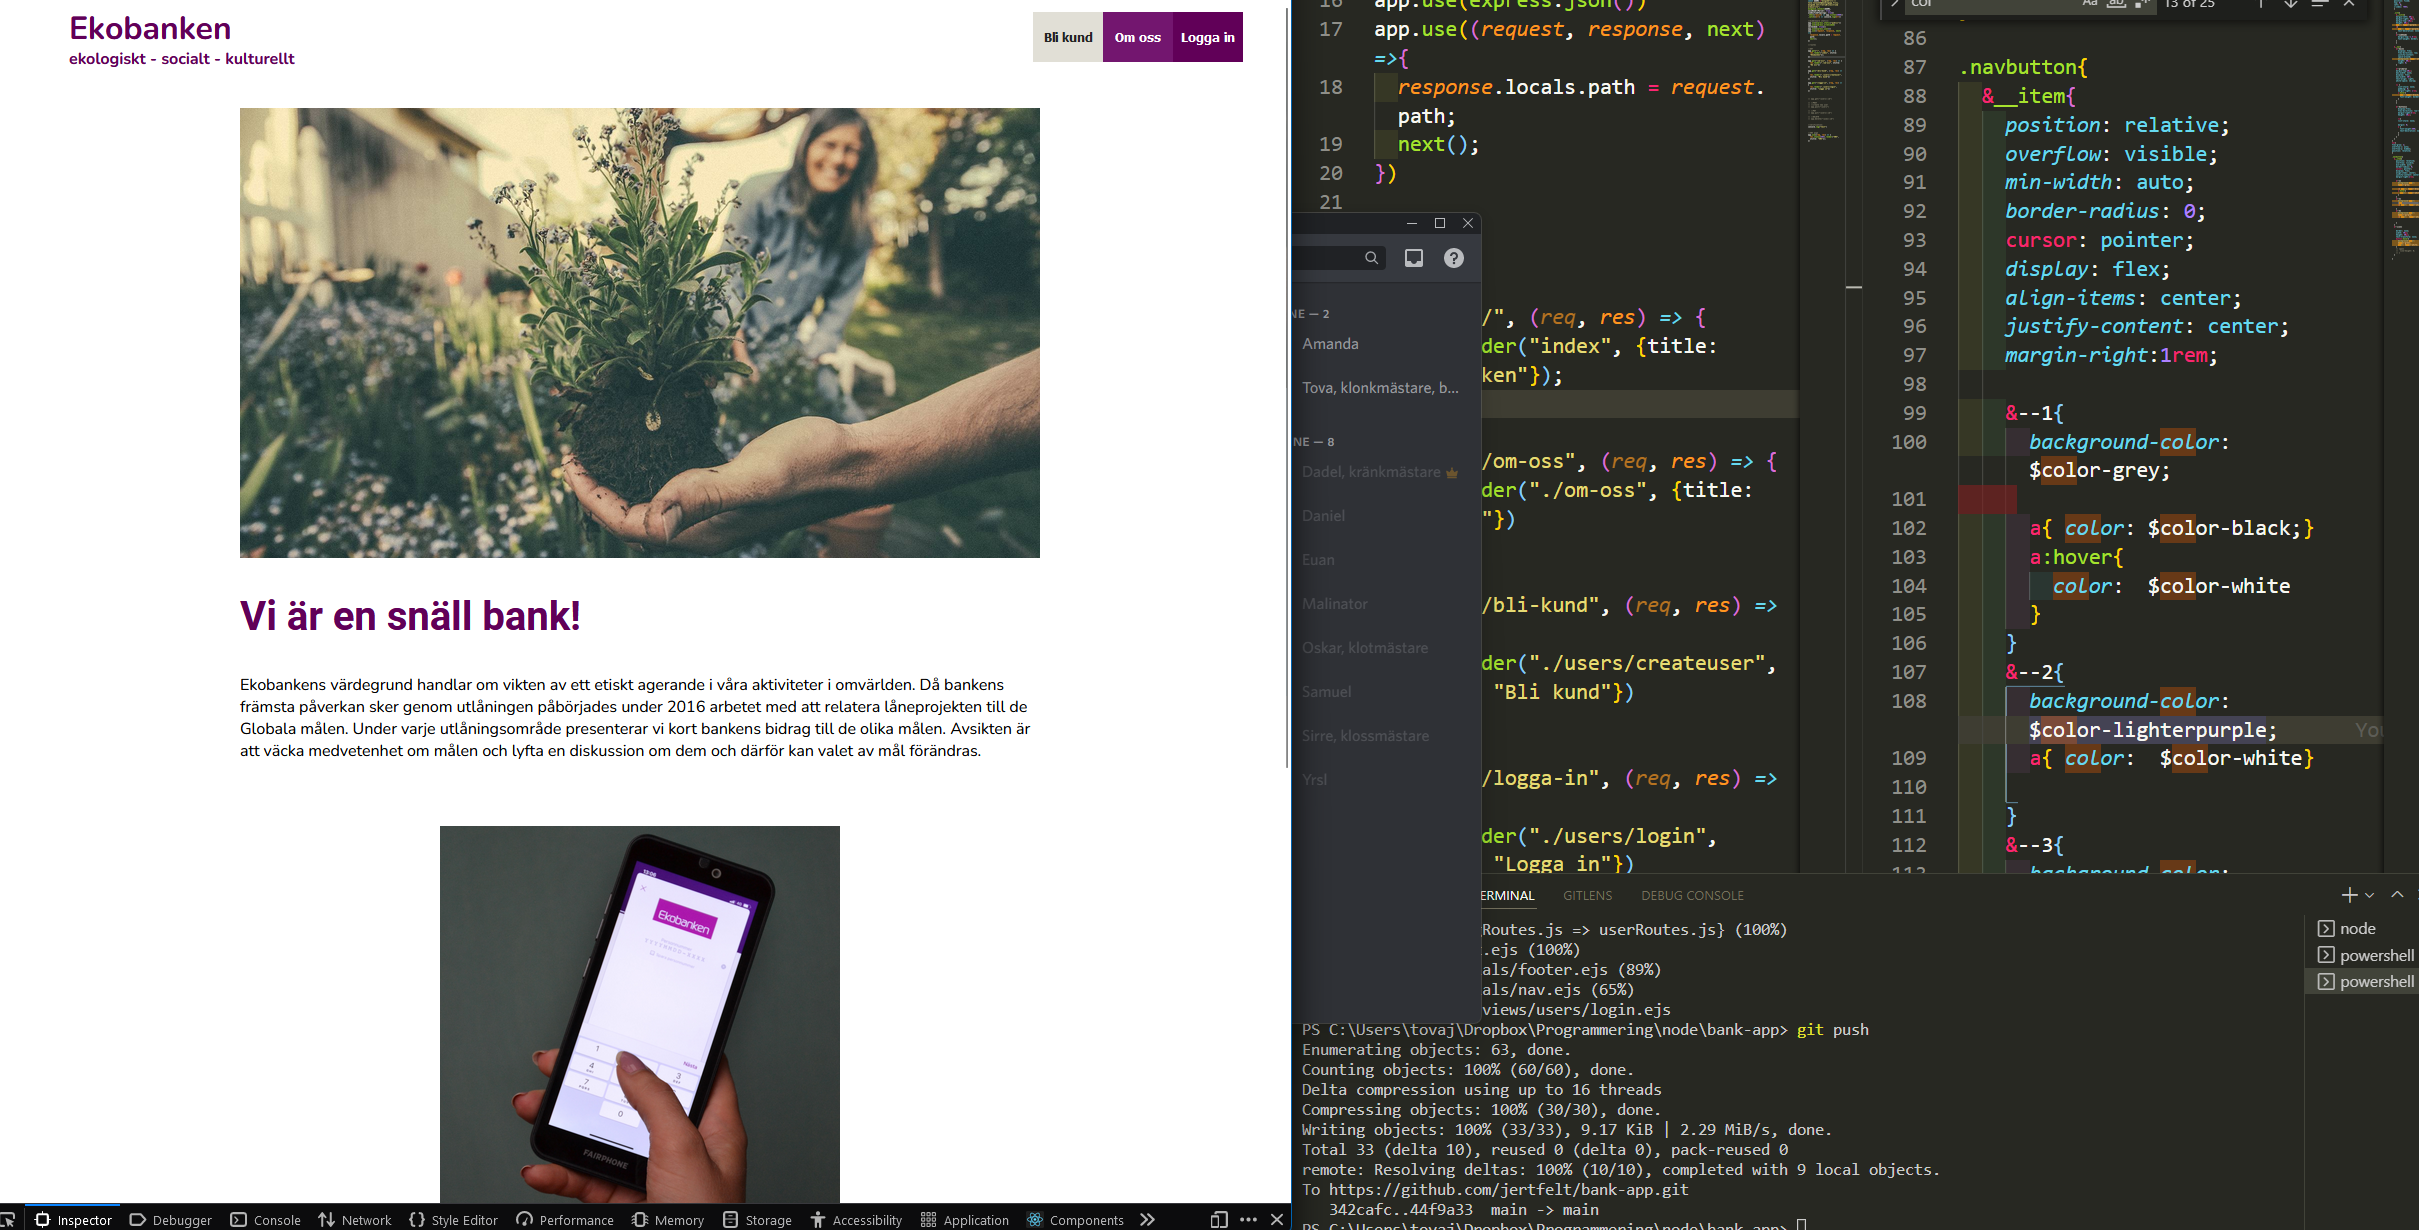2419x1230 pixels.
Task: Toggle Match Whole Word in the Find widget
Action: pyautogui.click(x=2116, y=4)
